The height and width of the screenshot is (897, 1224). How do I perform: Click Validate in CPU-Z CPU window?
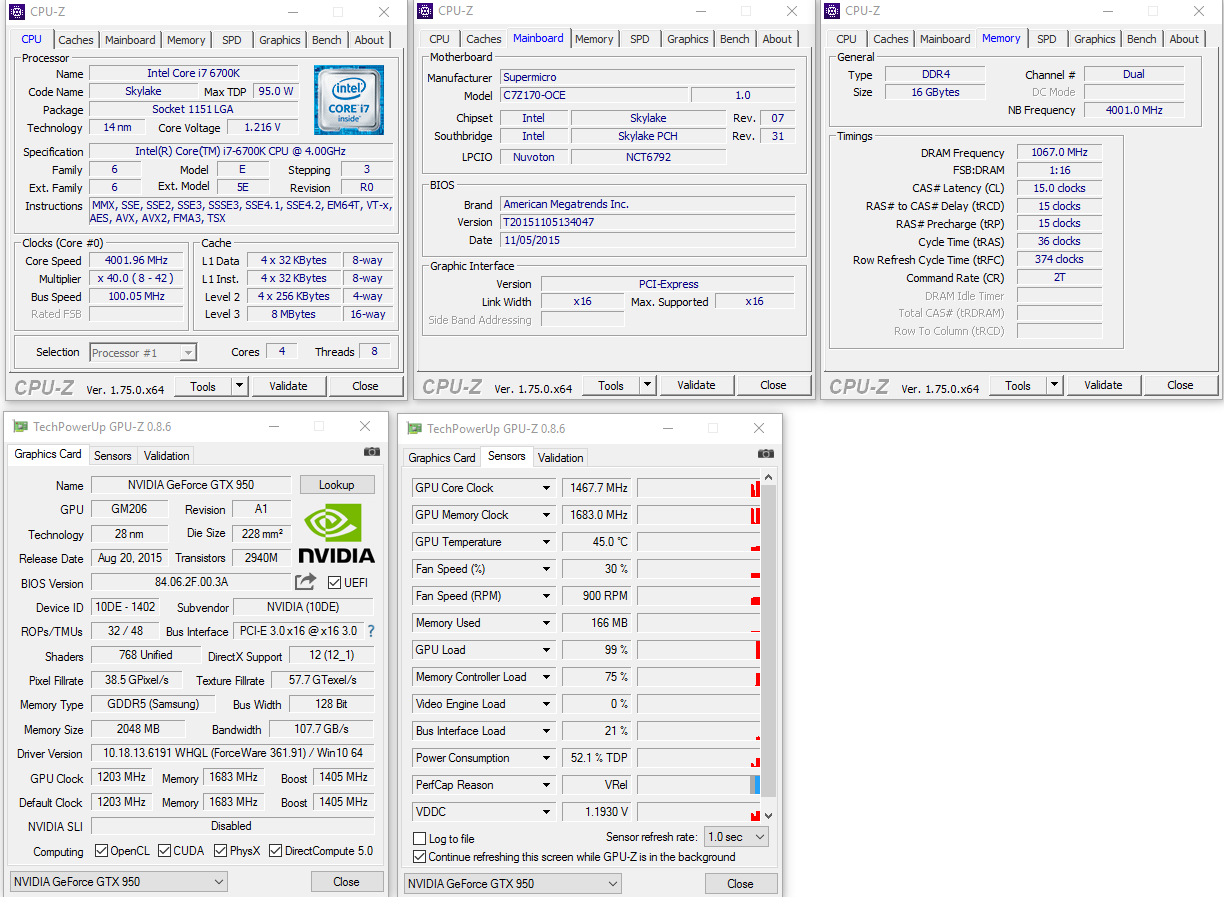point(288,386)
